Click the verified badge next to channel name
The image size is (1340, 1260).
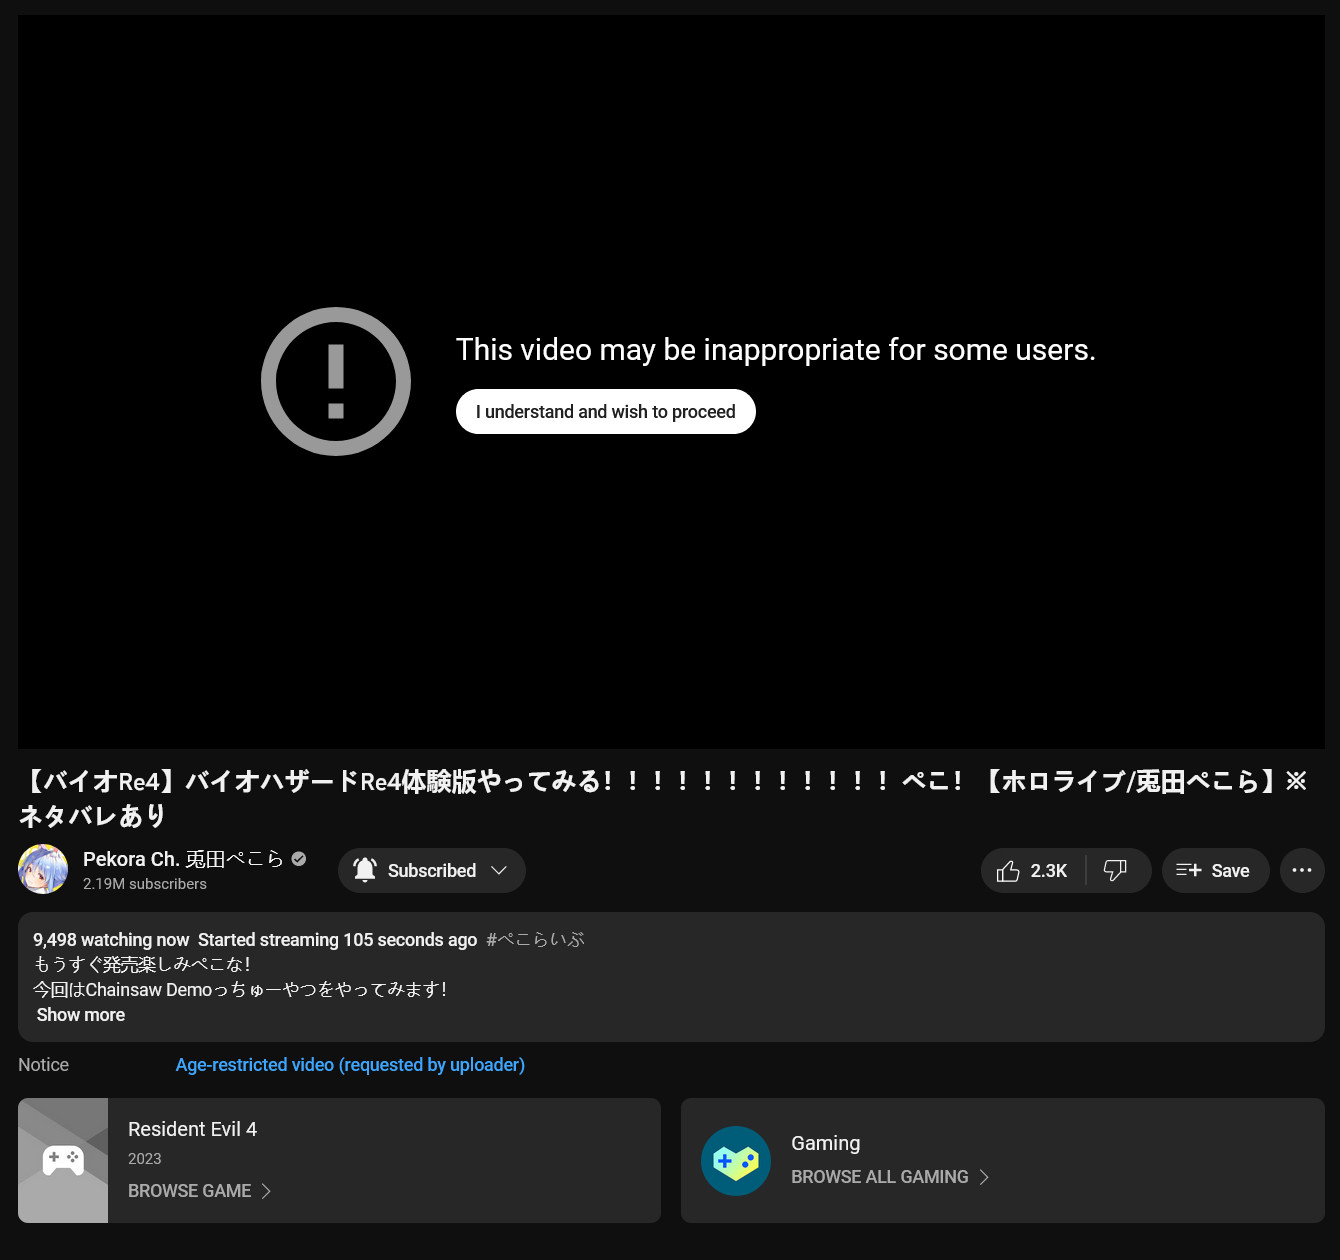point(298,859)
